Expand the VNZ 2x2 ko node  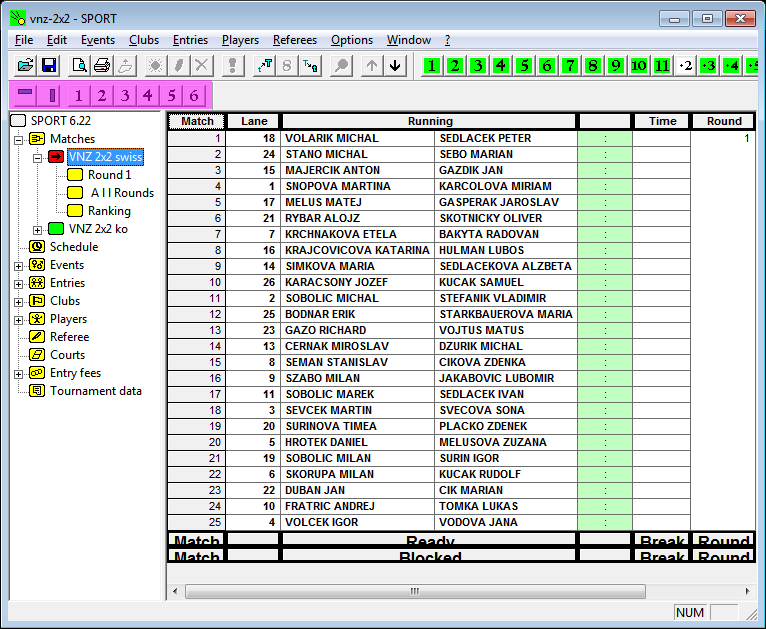[38, 229]
